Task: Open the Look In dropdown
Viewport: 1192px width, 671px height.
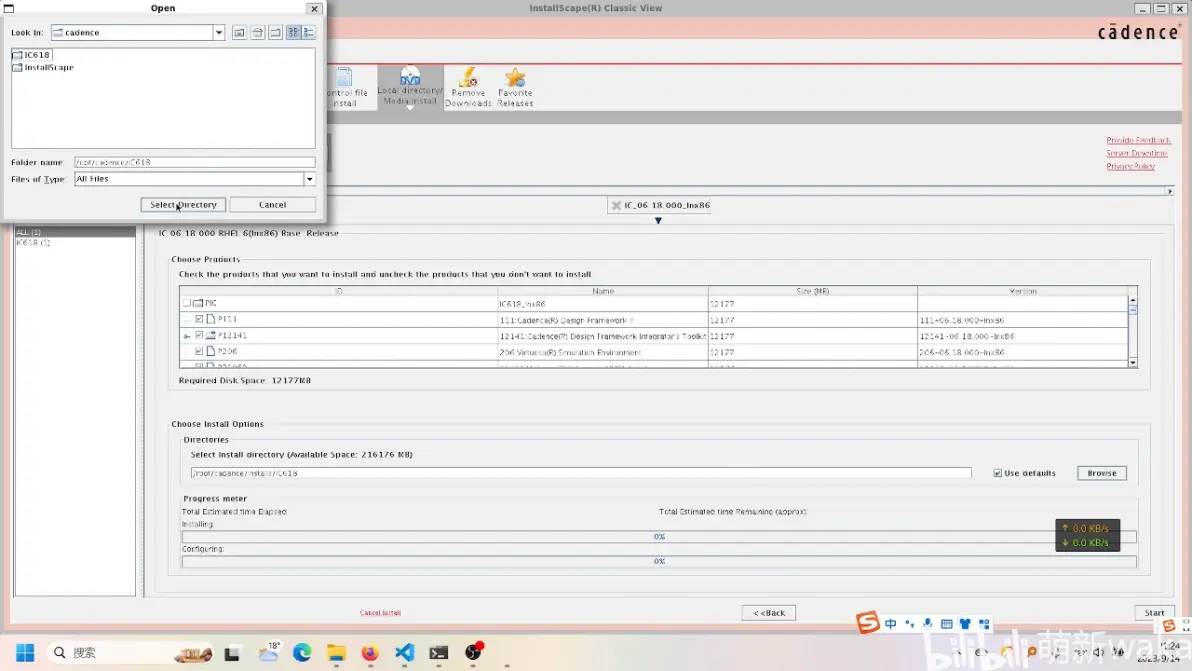Action: tap(218, 33)
